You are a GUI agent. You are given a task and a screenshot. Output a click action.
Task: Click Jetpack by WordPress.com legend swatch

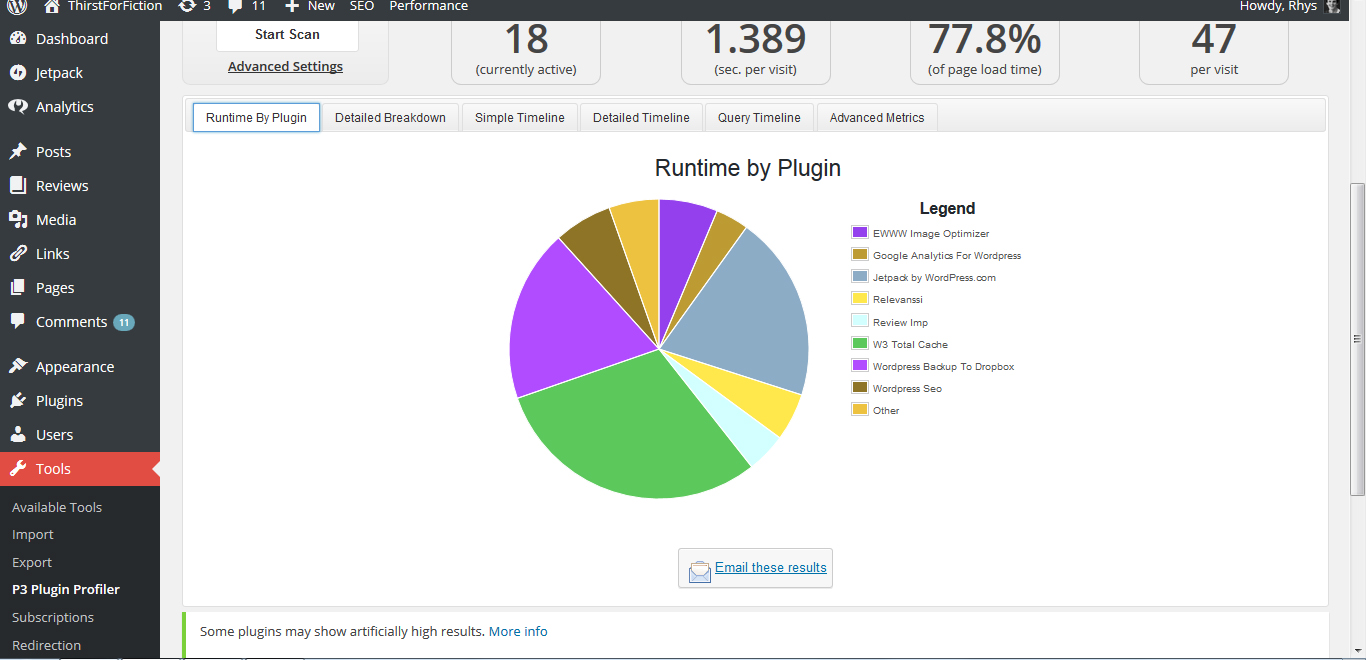point(860,276)
